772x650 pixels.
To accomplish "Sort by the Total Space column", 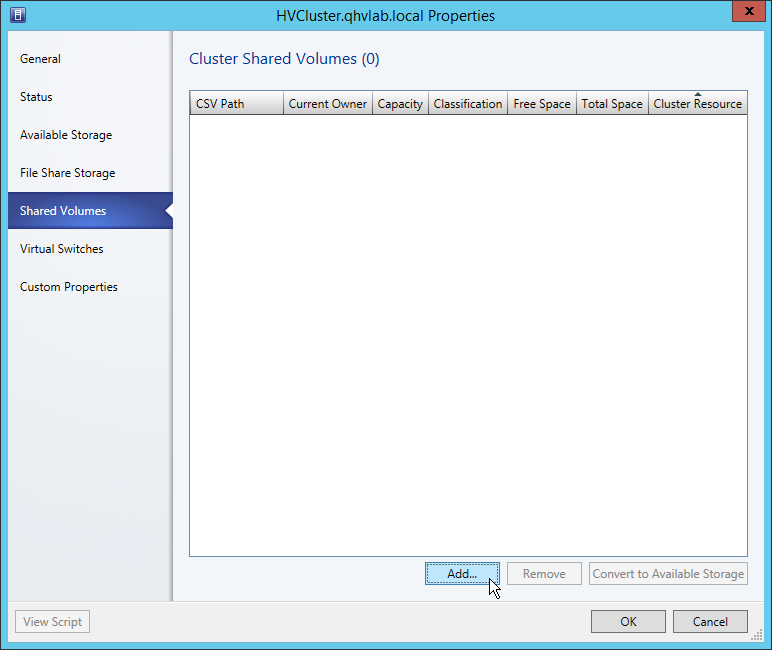I will (612, 104).
